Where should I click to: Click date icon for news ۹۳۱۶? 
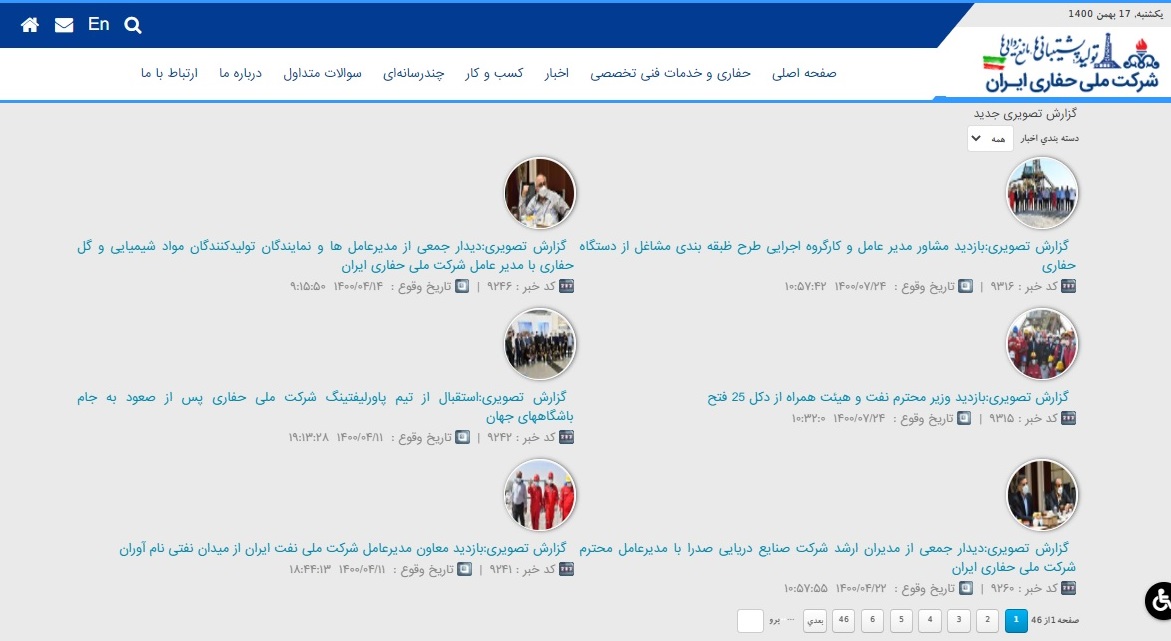(966, 286)
